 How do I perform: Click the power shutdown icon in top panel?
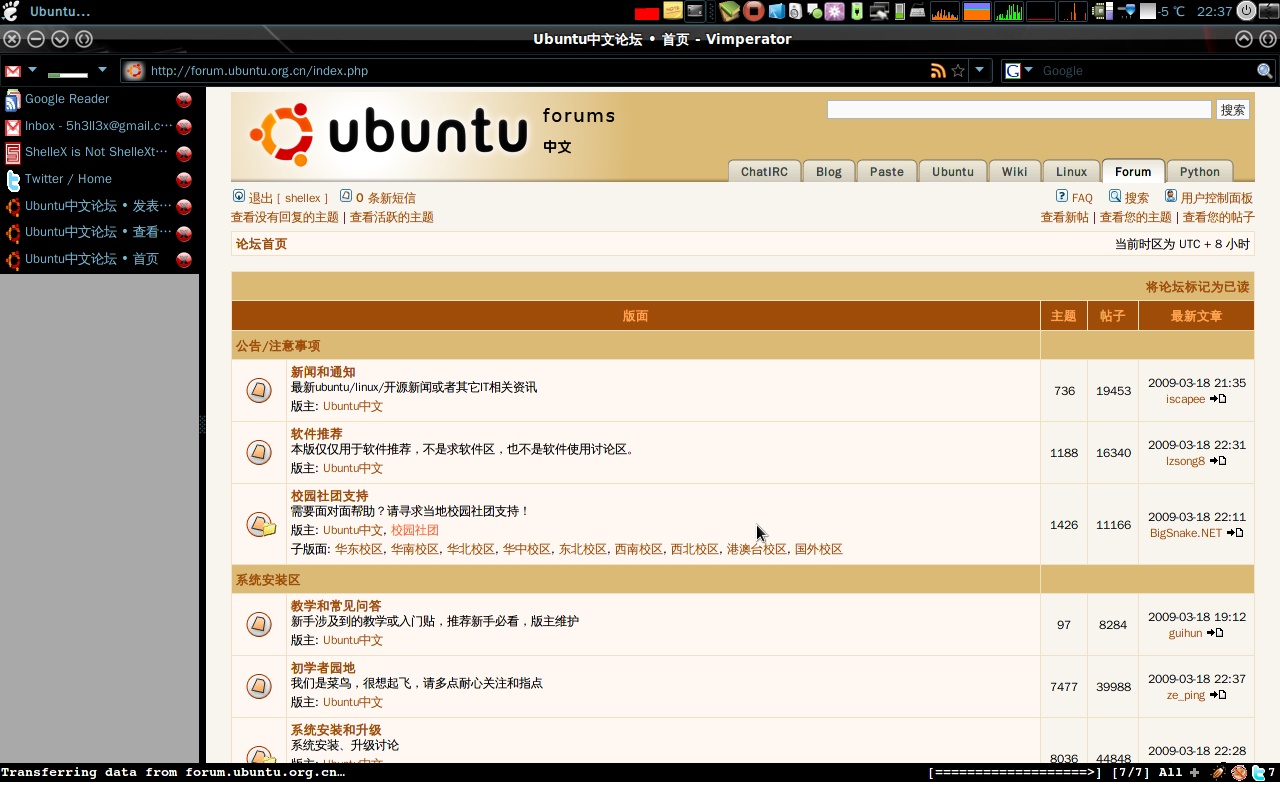(1246, 11)
